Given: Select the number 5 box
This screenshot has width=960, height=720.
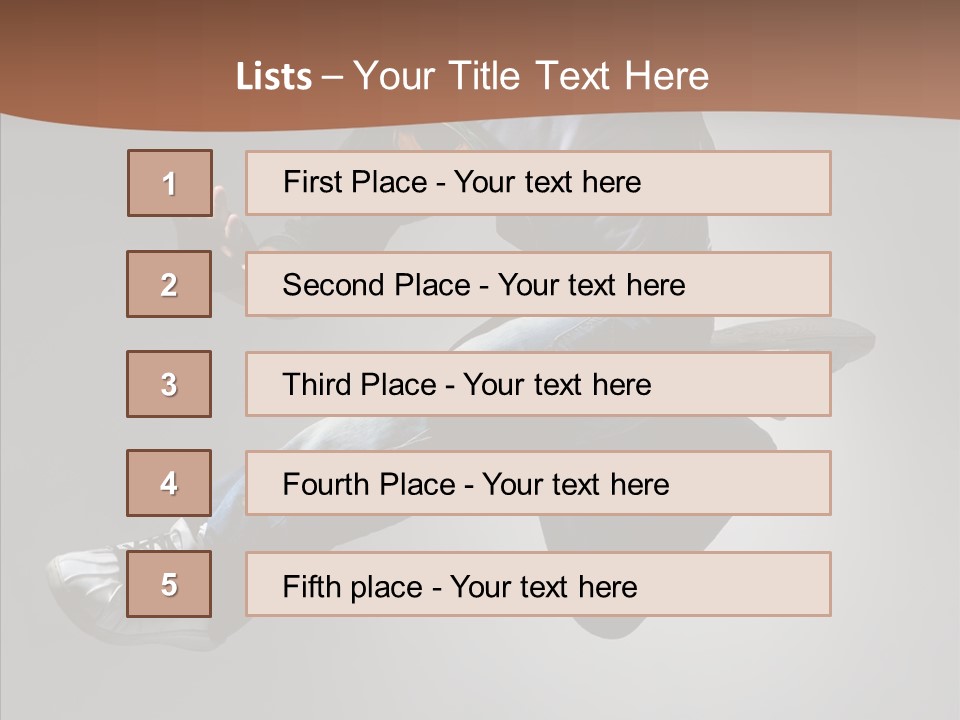Looking at the screenshot, I should pyautogui.click(x=169, y=583).
